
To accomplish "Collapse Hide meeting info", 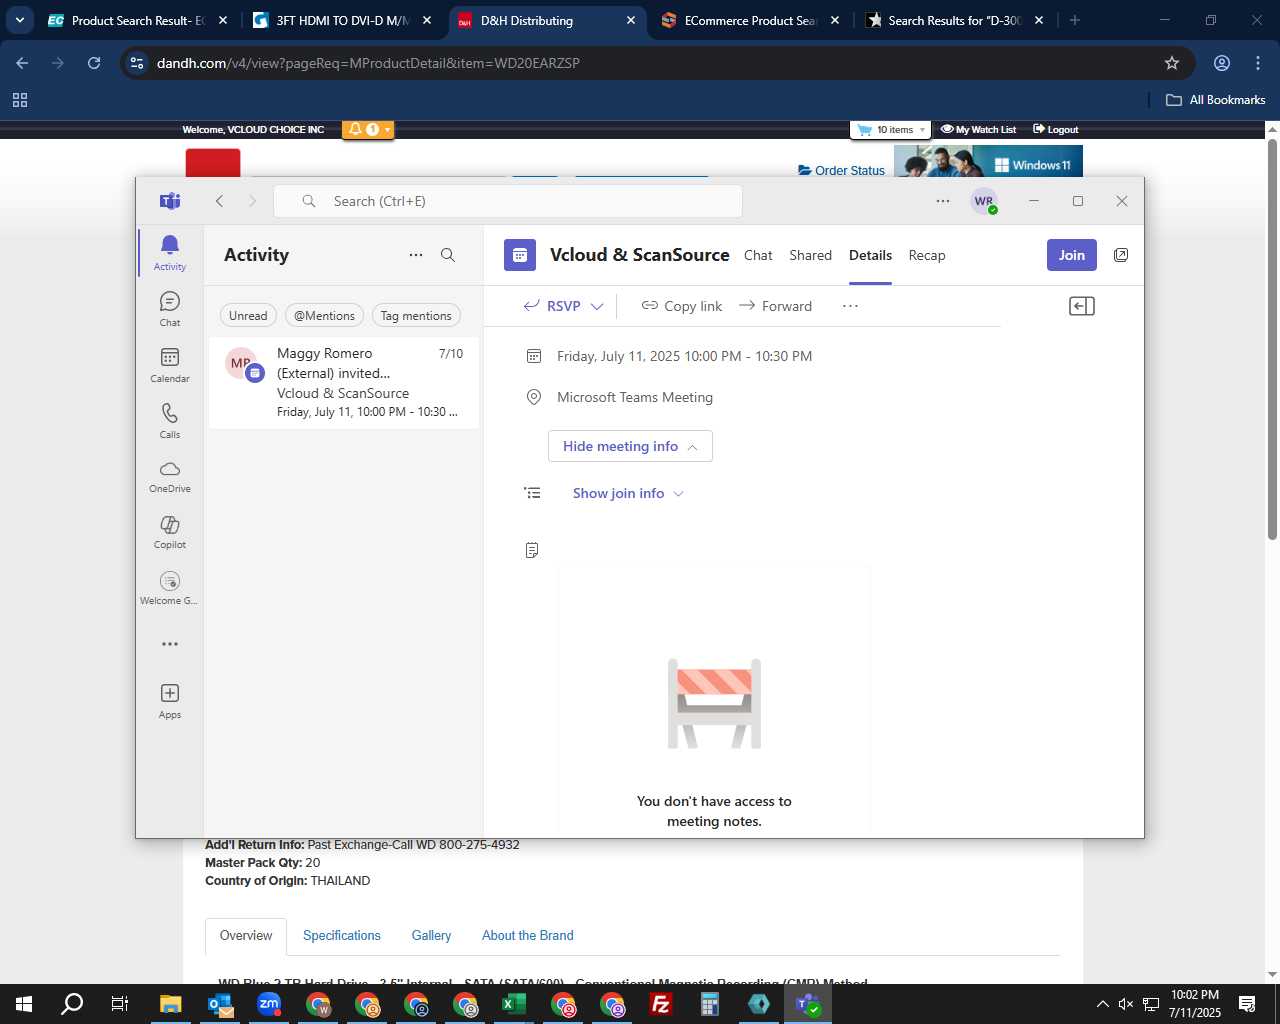I will 630,446.
